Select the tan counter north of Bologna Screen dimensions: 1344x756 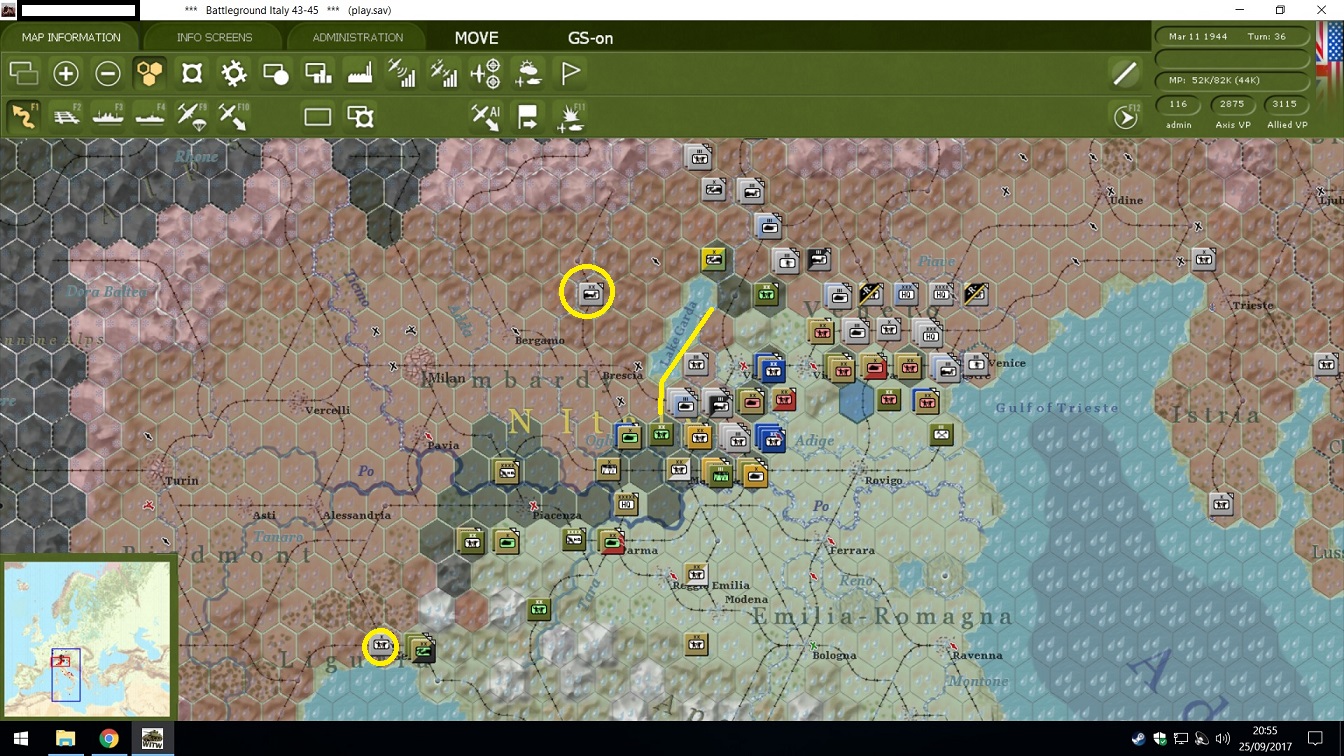[697, 644]
